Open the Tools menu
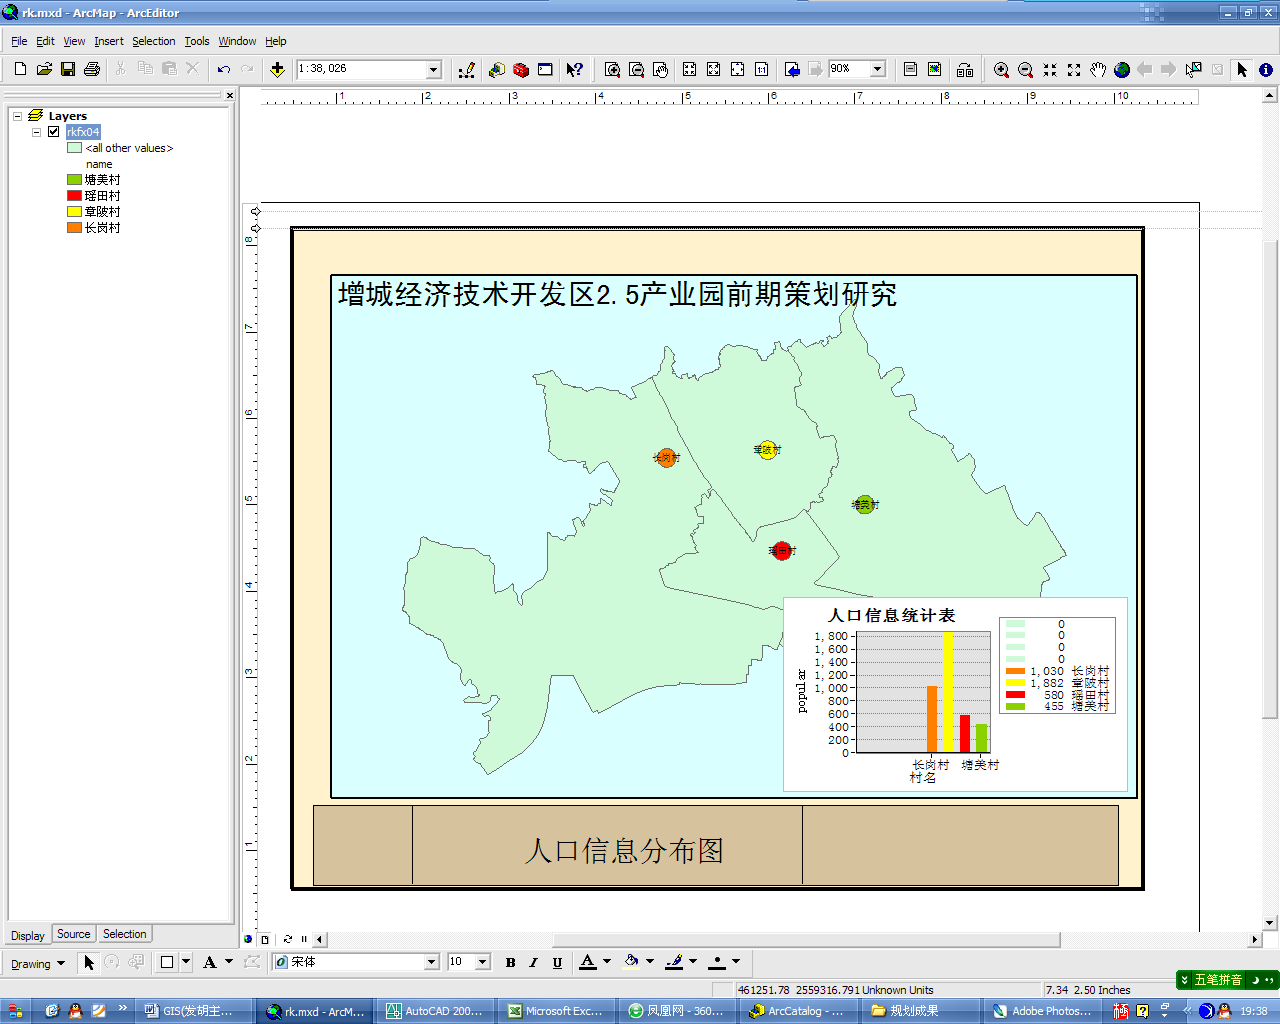 click(197, 41)
